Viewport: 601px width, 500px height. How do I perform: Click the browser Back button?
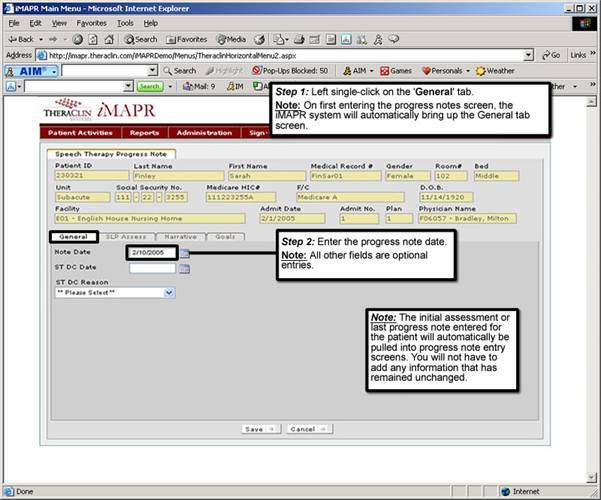[x=24, y=38]
